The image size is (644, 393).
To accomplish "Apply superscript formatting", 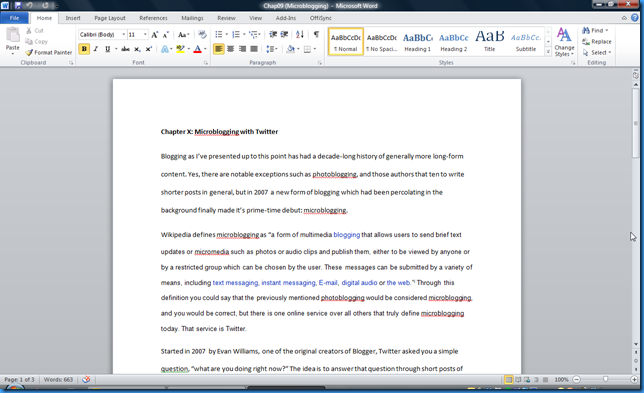I will pyautogui.click(x=149, y=49).
